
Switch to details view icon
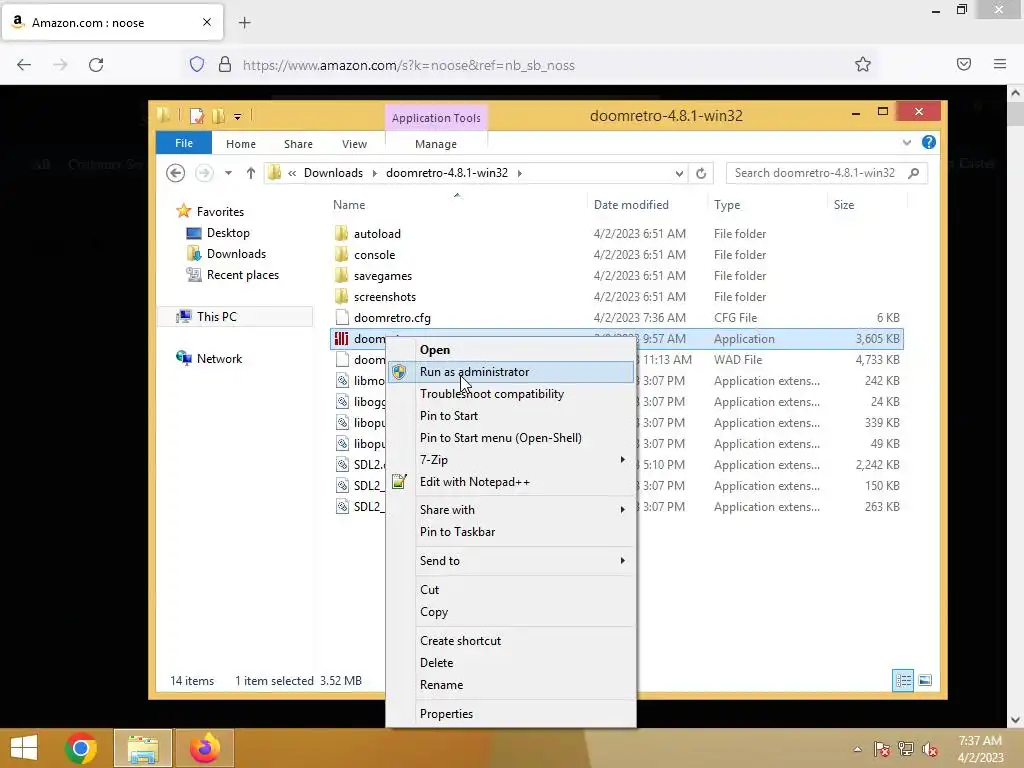tap(903, 680)
